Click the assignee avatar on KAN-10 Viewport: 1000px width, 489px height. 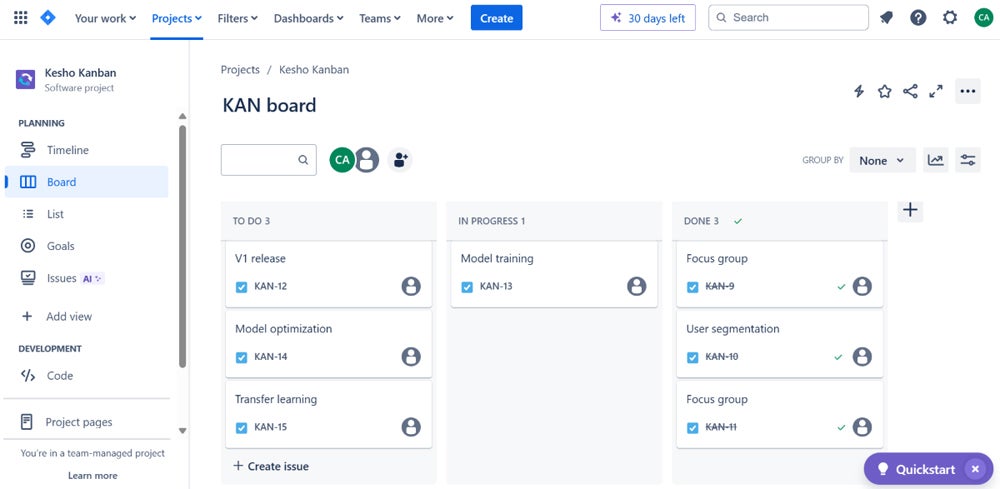[x=862, y=356]
